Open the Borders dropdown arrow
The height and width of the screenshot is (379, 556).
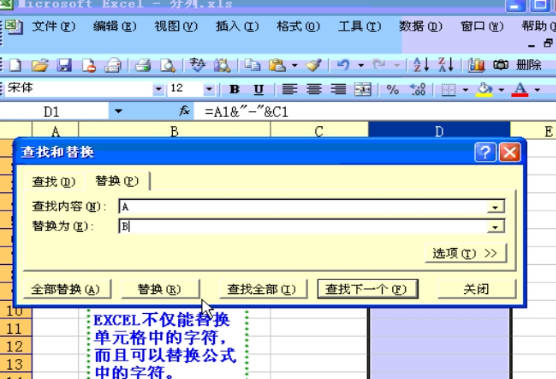(x=465, y=90)
